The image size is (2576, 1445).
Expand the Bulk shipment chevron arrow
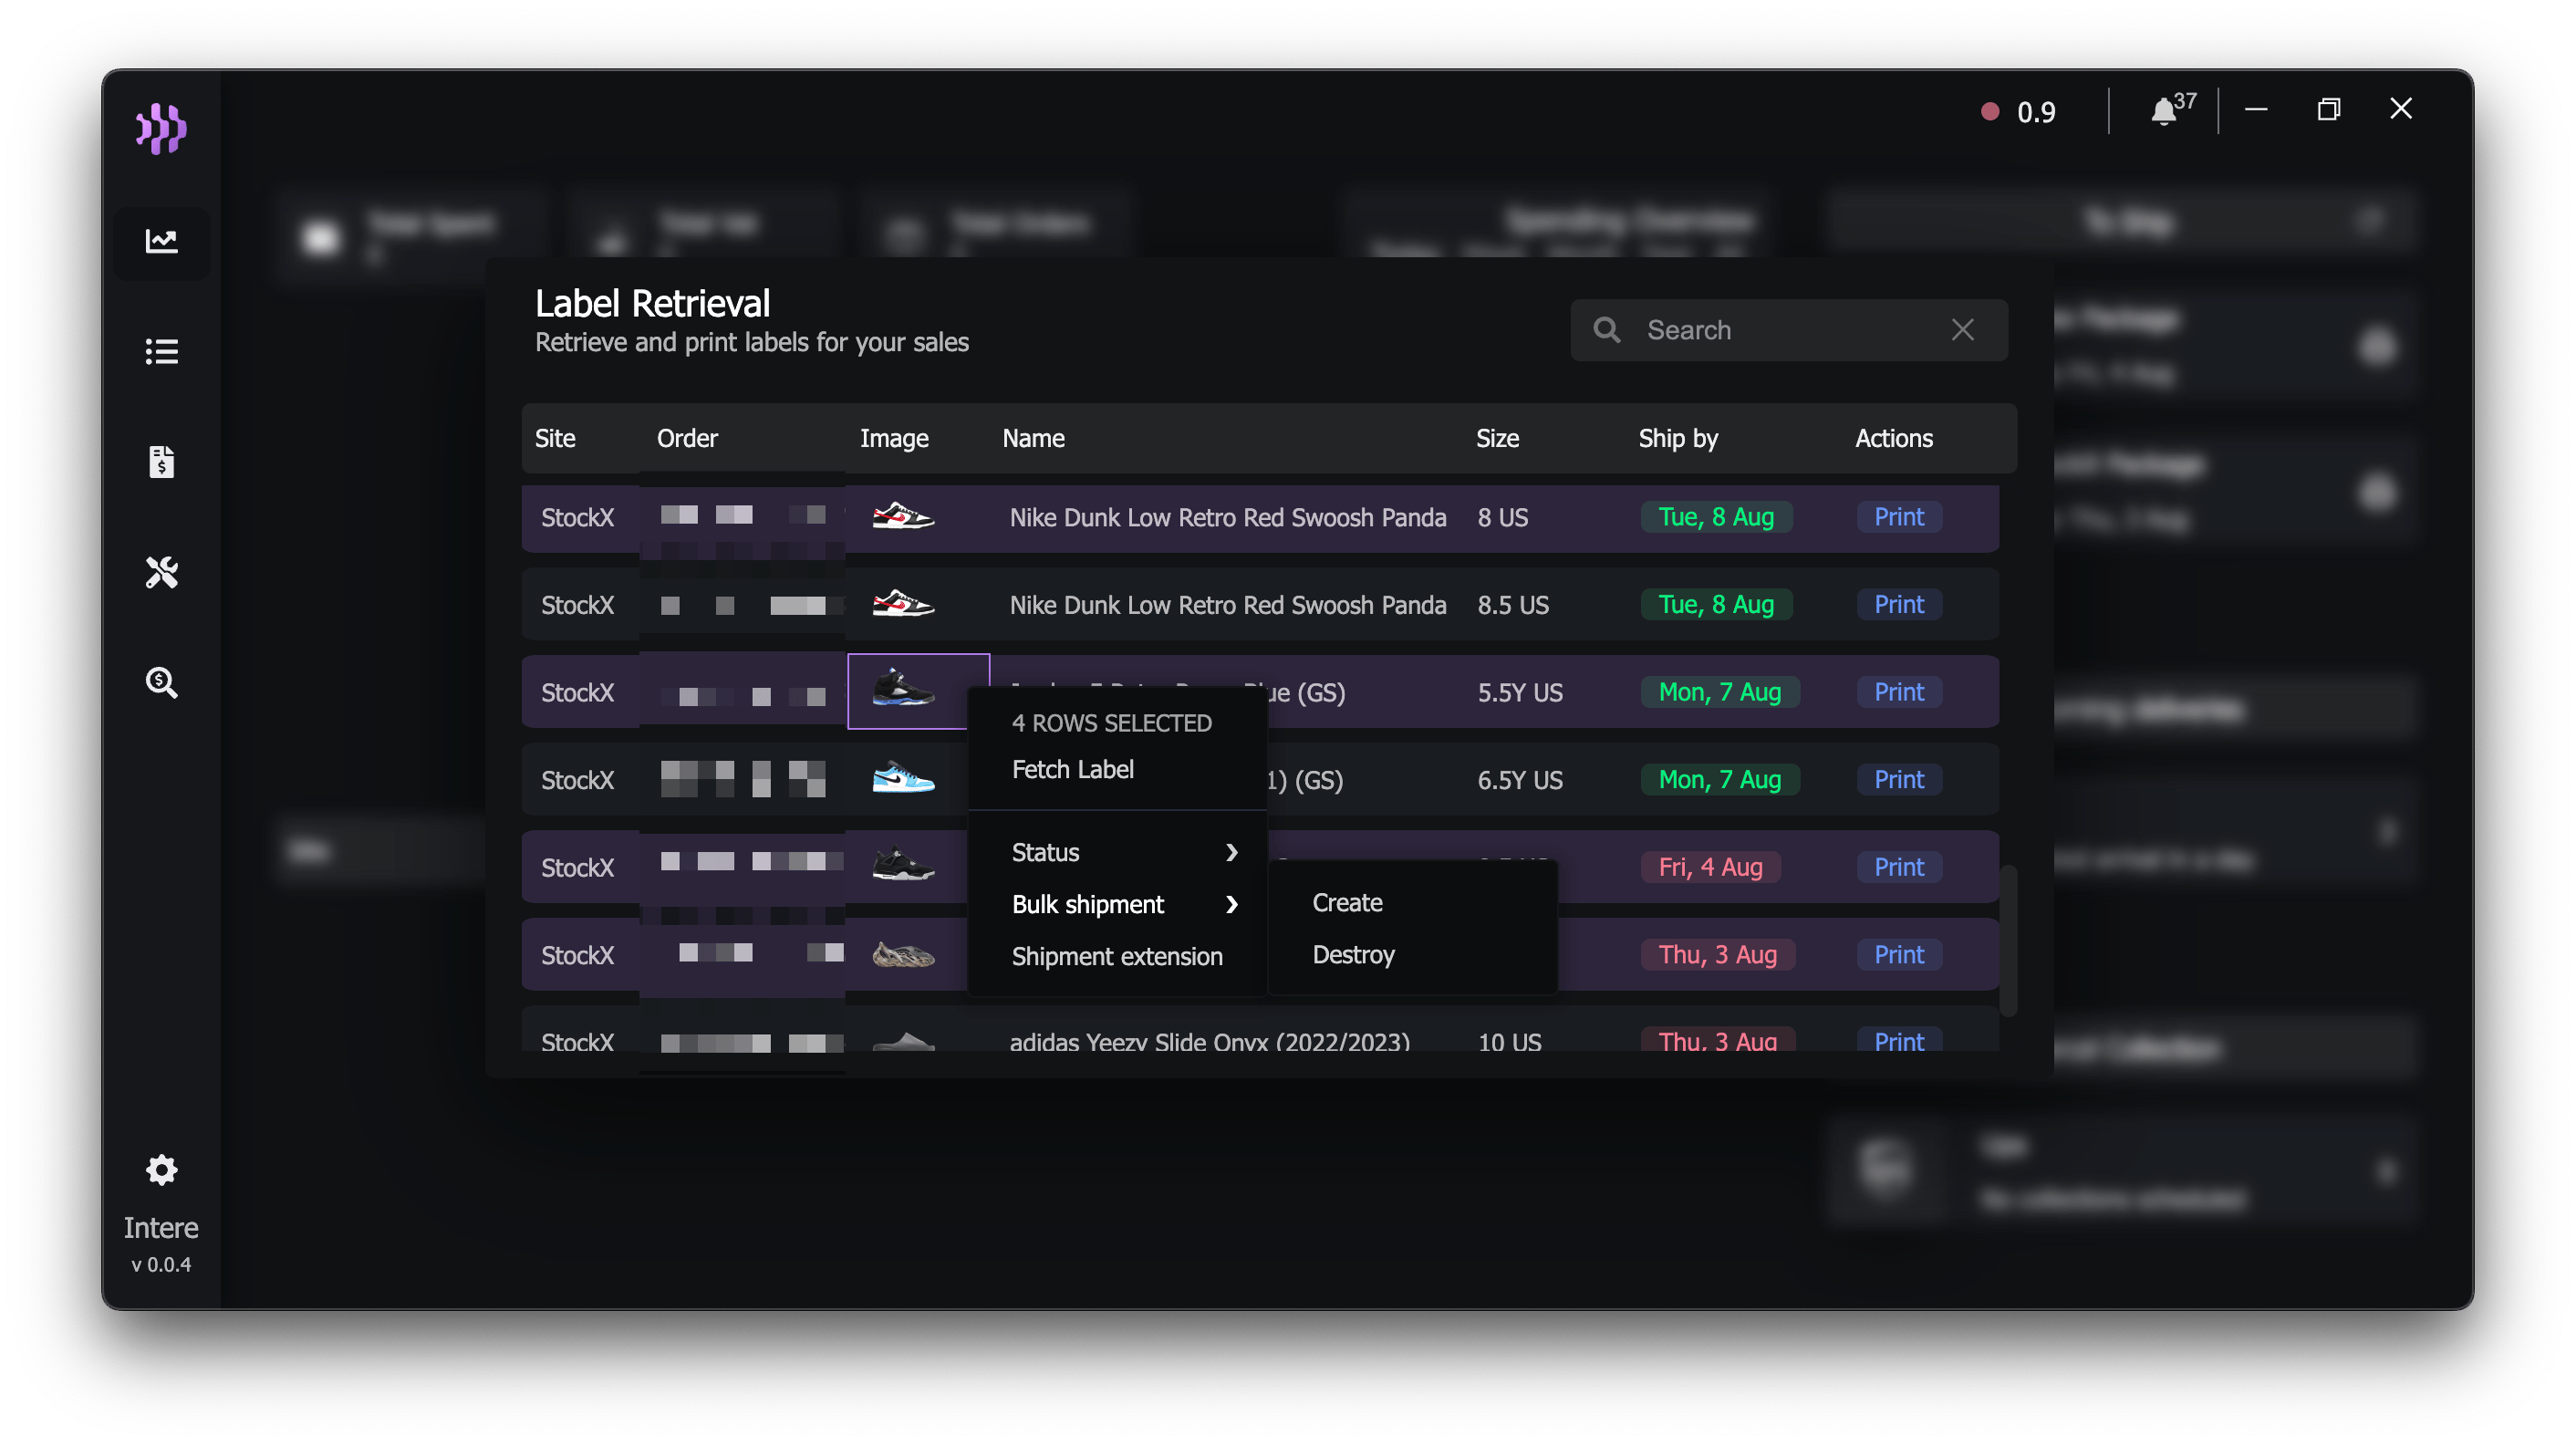coord(1231,904)
